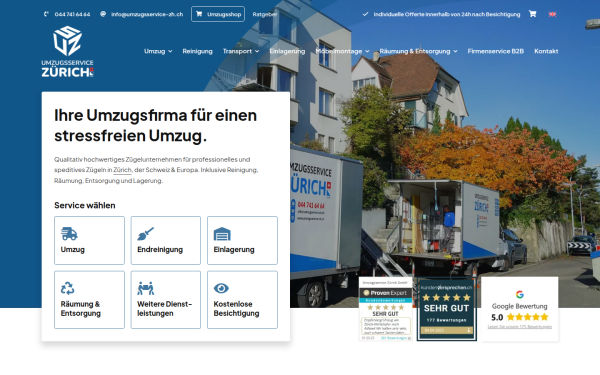Open the Einlagerung menu item

287,51
